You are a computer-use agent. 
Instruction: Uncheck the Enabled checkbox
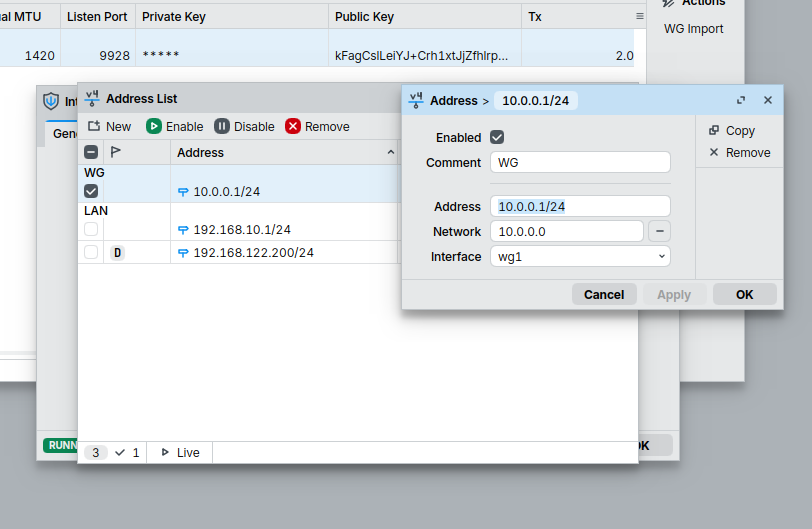(497, 138)
